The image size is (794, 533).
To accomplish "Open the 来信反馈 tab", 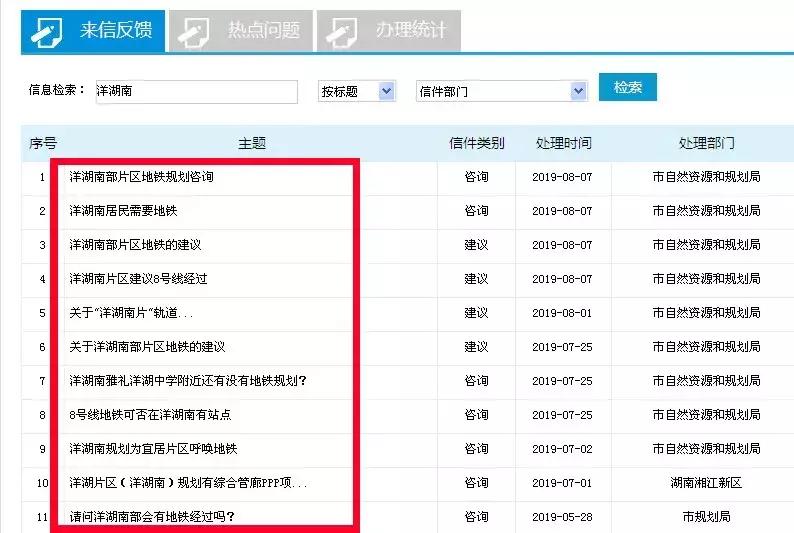I will (93, 31).
